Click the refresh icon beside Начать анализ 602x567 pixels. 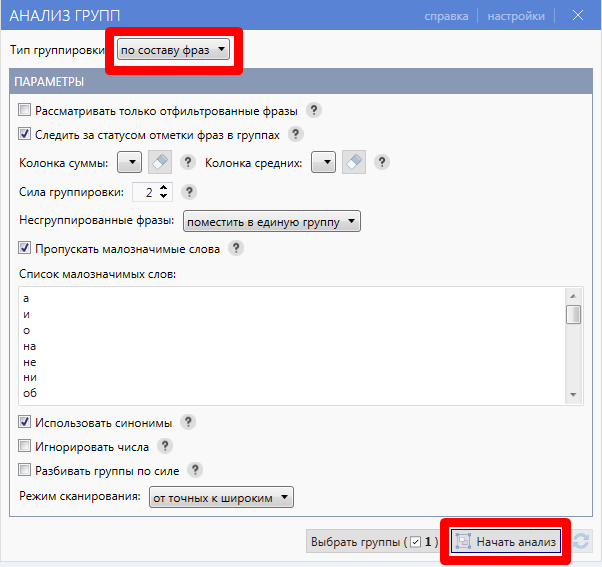pos(583,542)
